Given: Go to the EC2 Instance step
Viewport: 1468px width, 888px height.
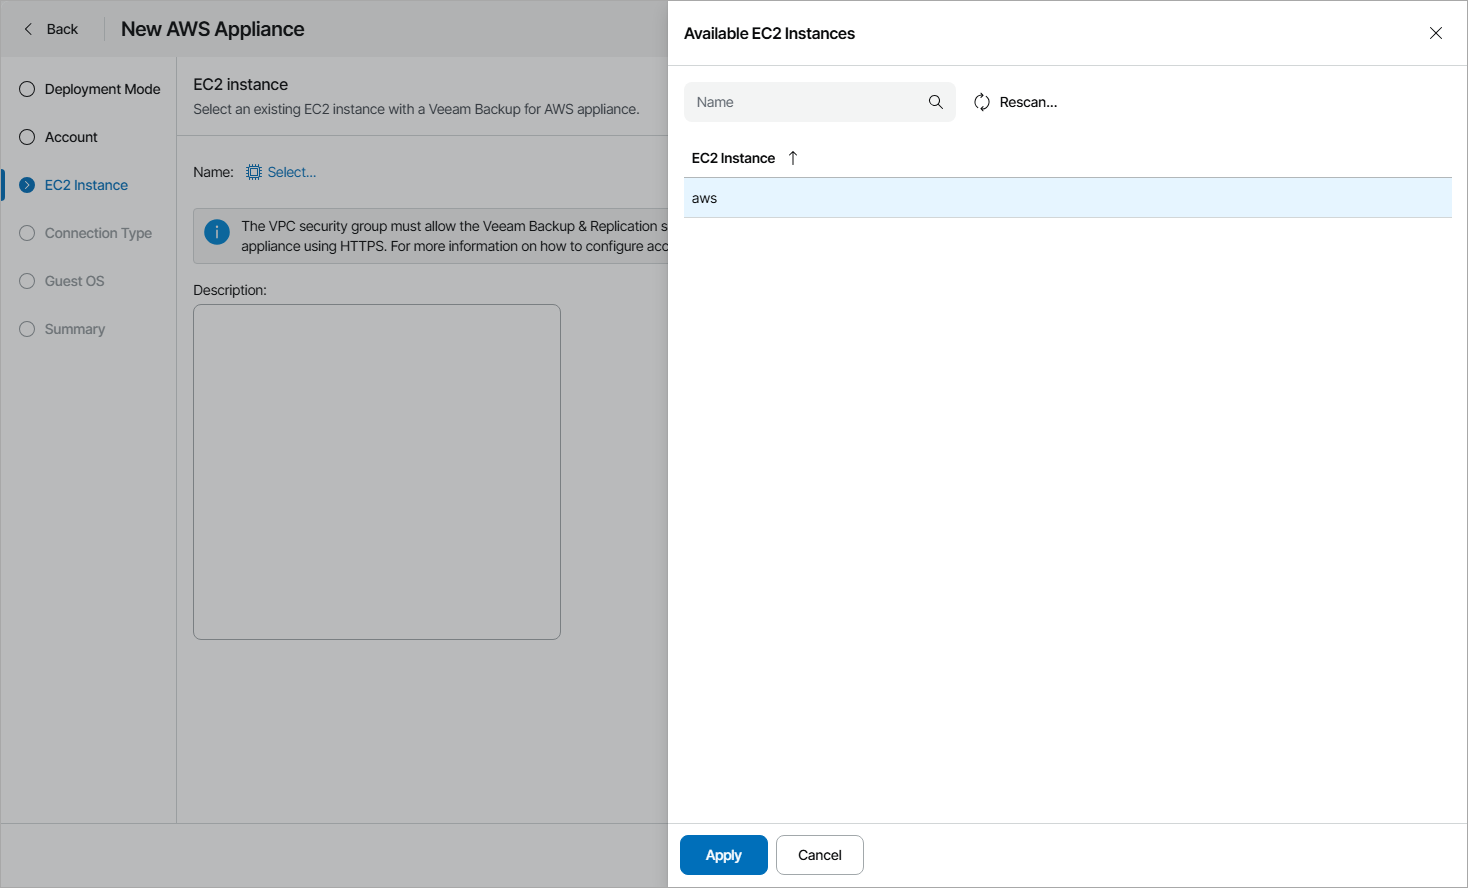Looking at the screenshot, I should coord(86,185).
